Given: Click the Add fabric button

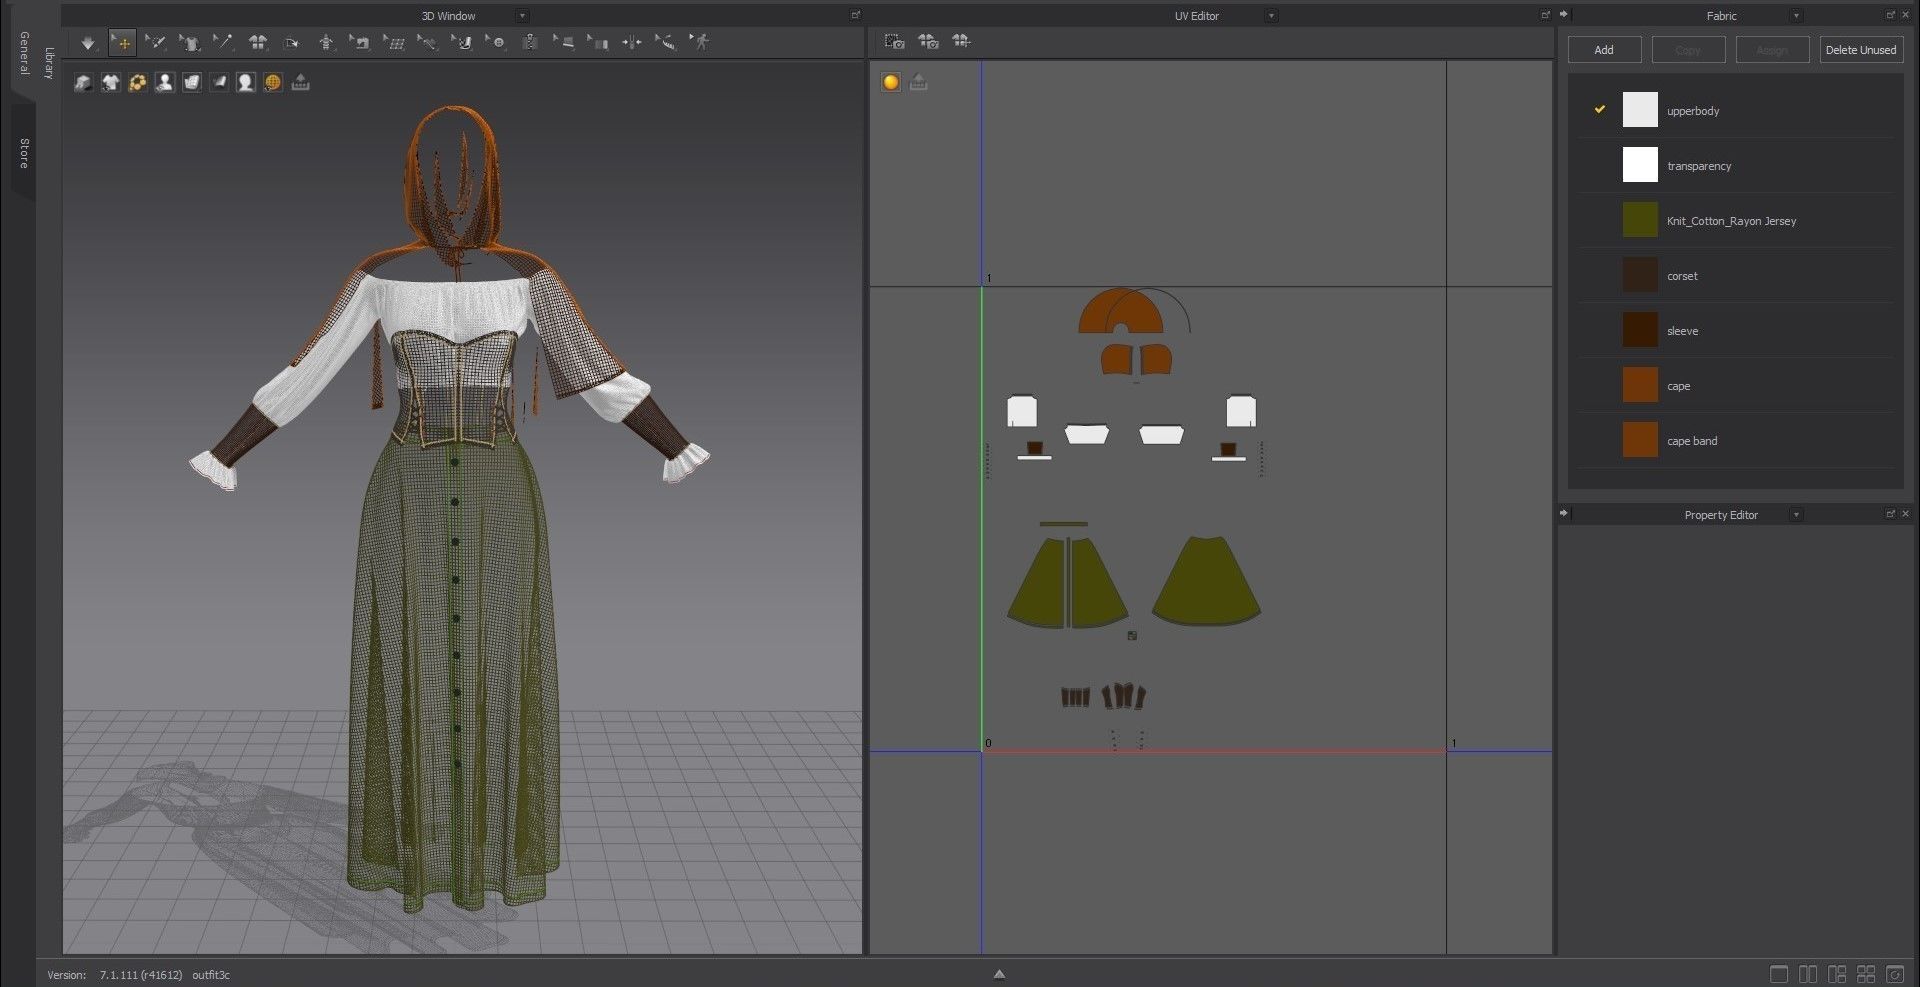Looking at the screenshot, I should pos(1604,50).
